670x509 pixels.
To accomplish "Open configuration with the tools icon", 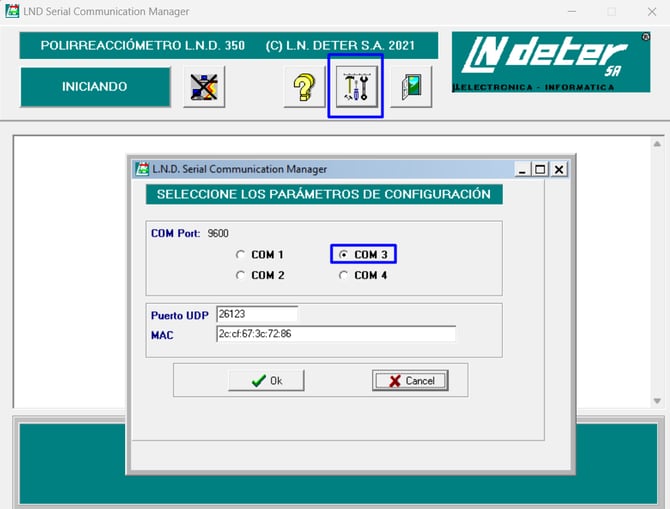I will coord(355,87).
